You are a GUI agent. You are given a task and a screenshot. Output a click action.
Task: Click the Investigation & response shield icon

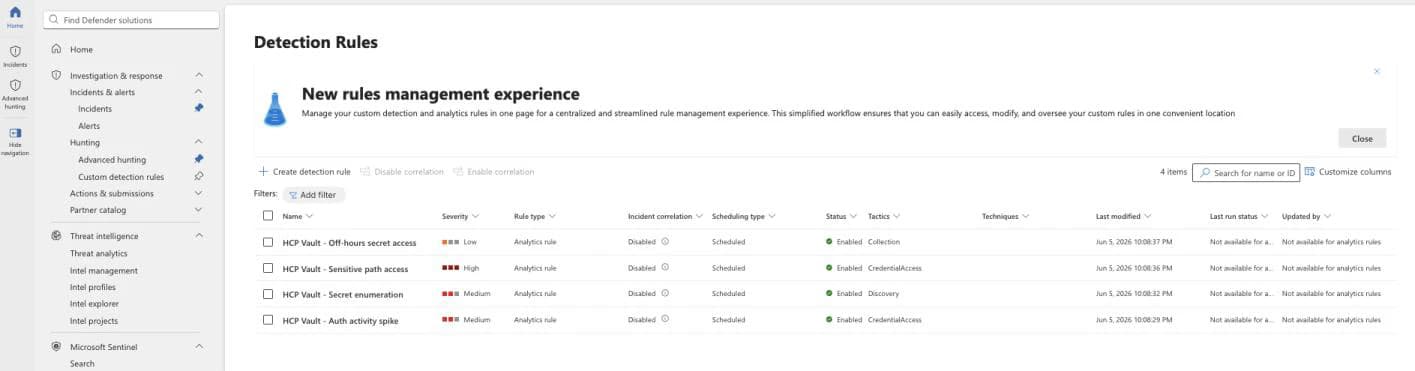coord(56,75)
